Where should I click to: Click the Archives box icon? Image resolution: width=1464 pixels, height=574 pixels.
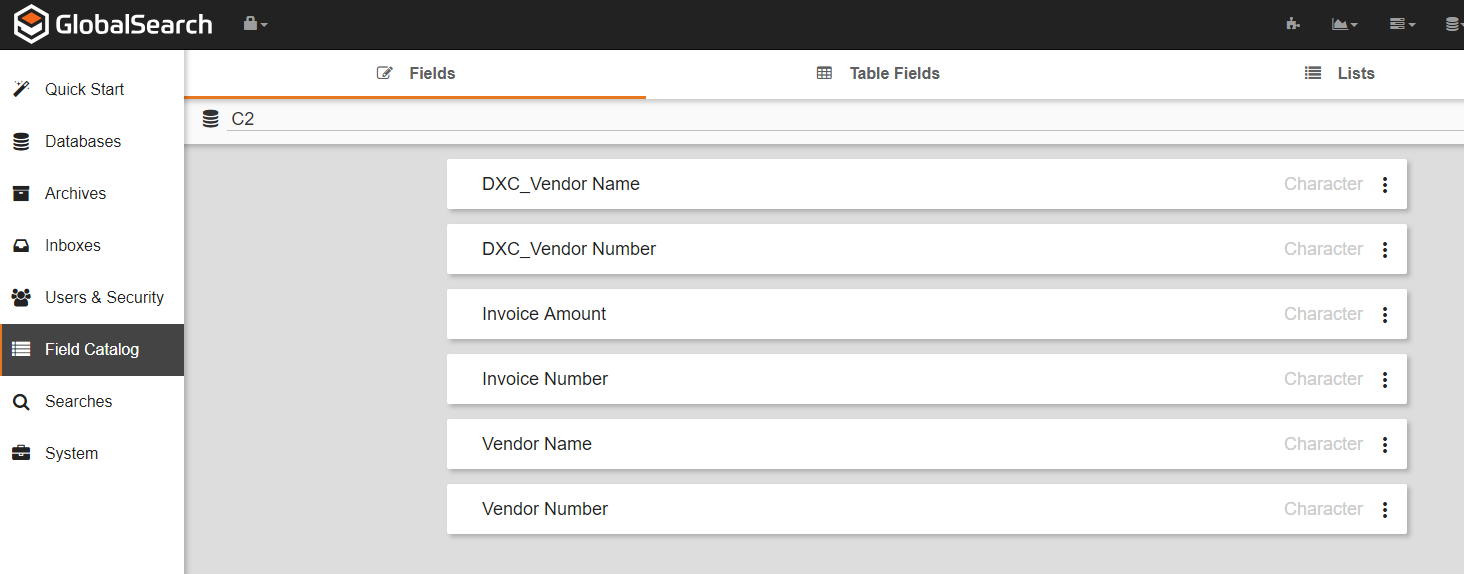[21, 193]
